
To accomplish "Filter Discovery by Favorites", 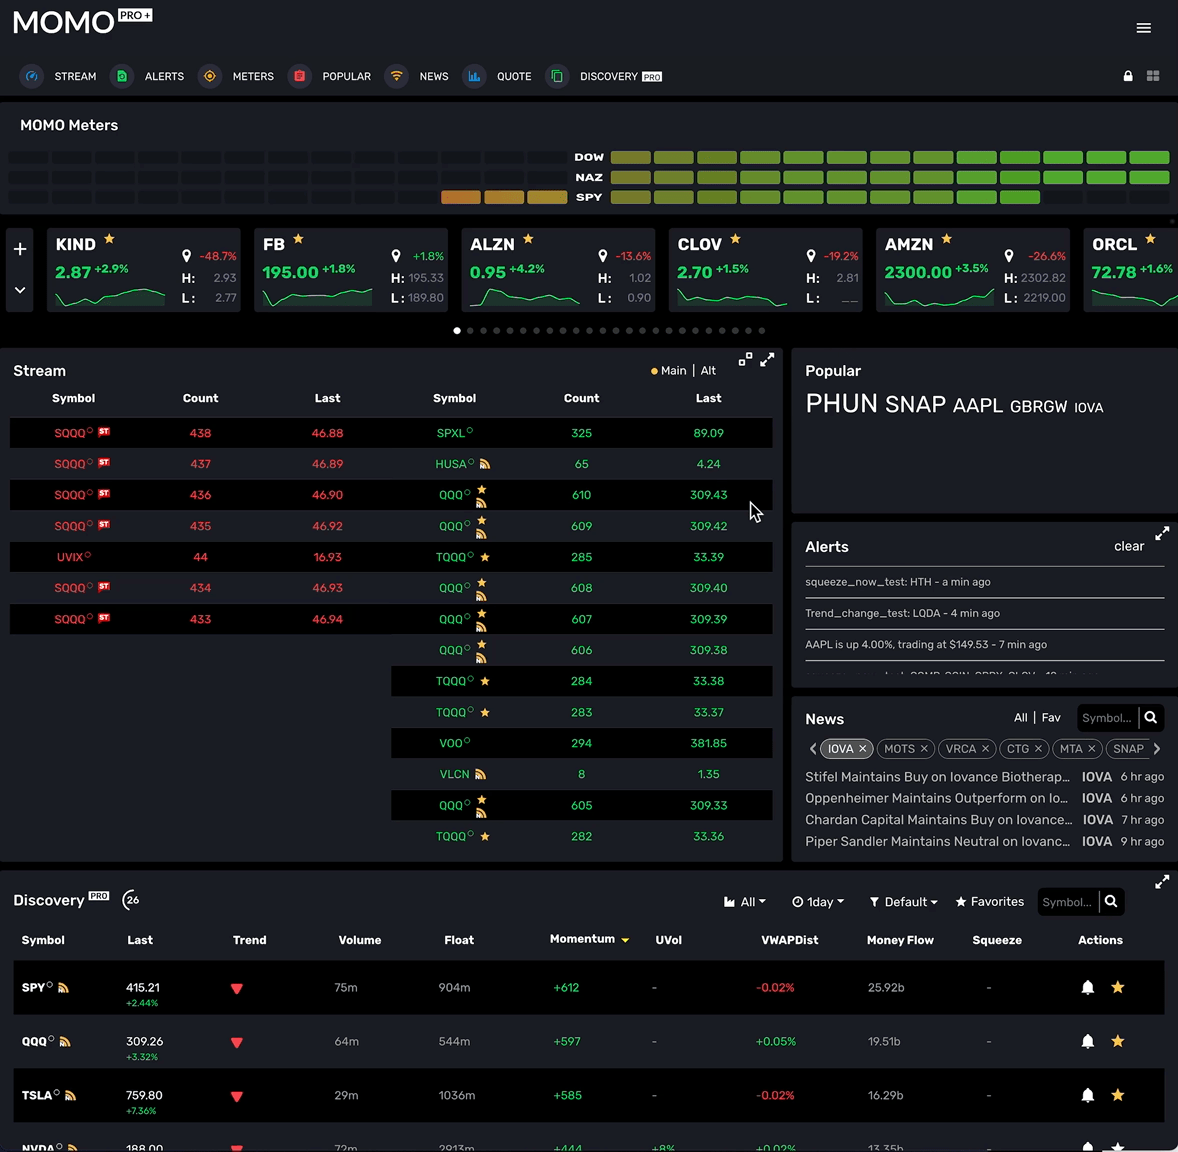I will (x=989, y=902).
